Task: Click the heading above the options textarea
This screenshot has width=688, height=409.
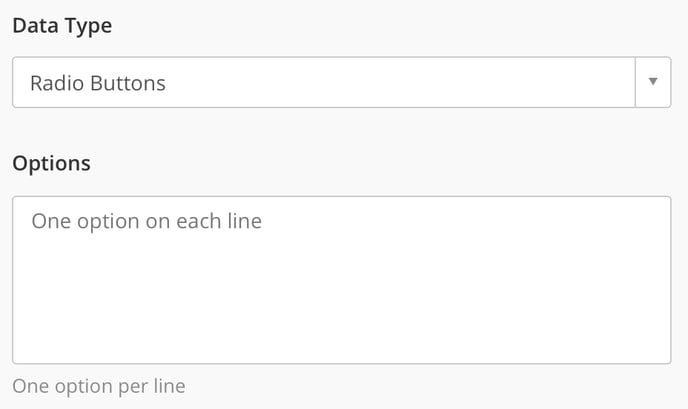Action: tap(51, 163)
